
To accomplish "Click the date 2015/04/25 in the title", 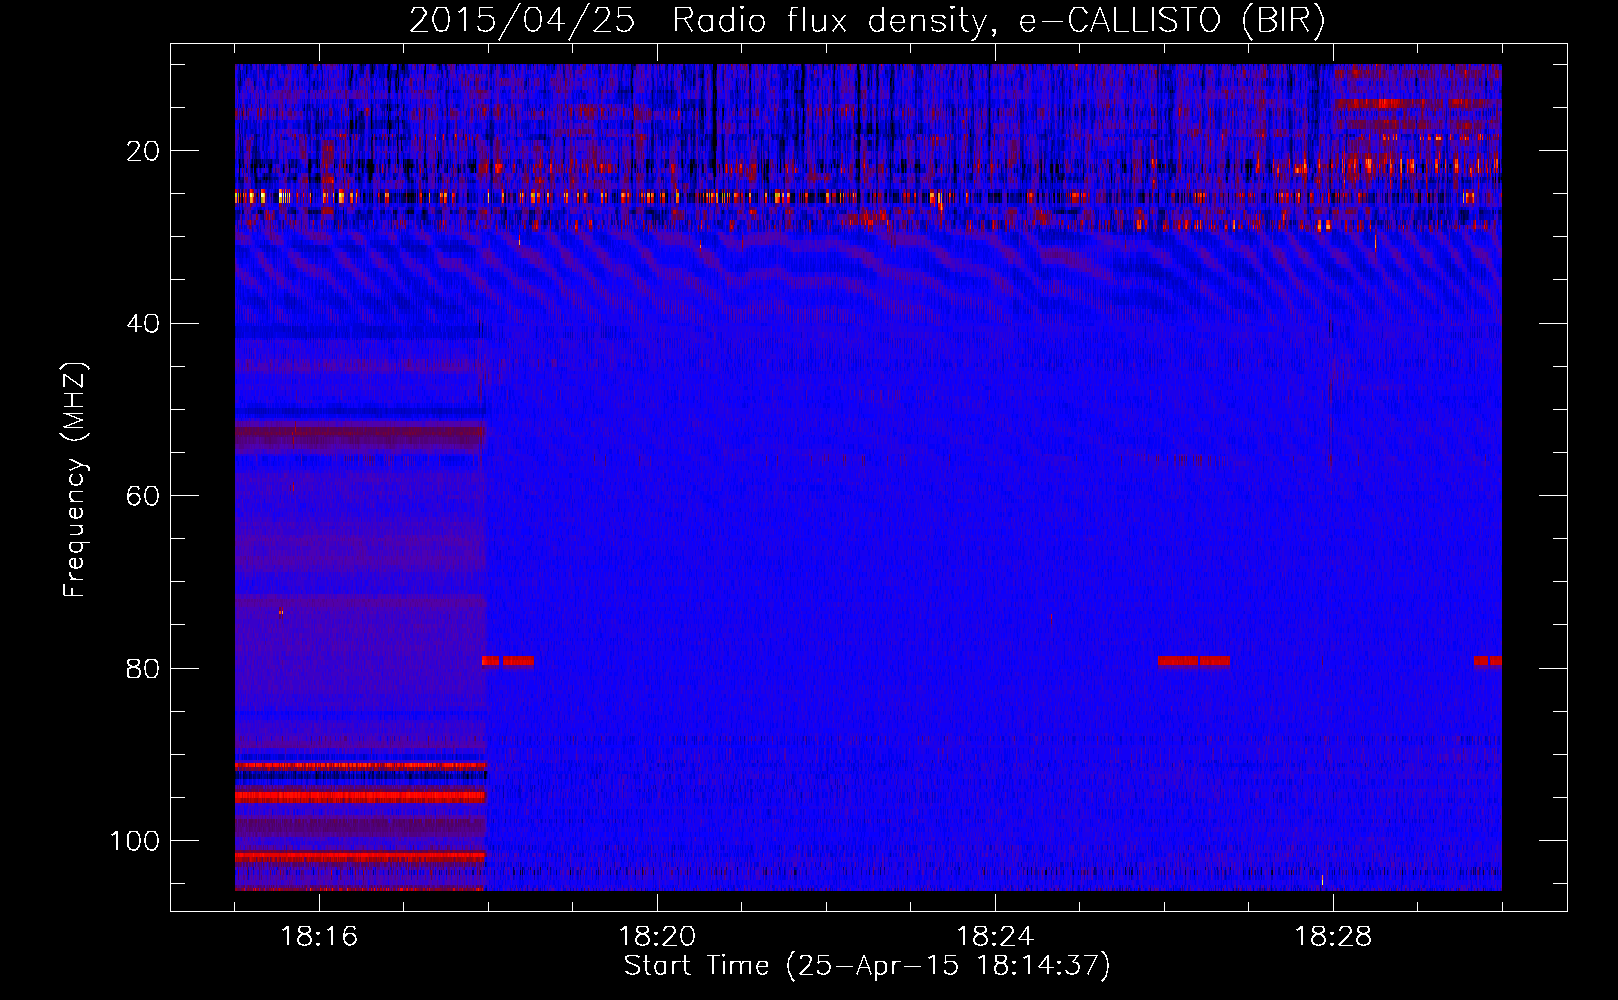I will pos(522,21).
